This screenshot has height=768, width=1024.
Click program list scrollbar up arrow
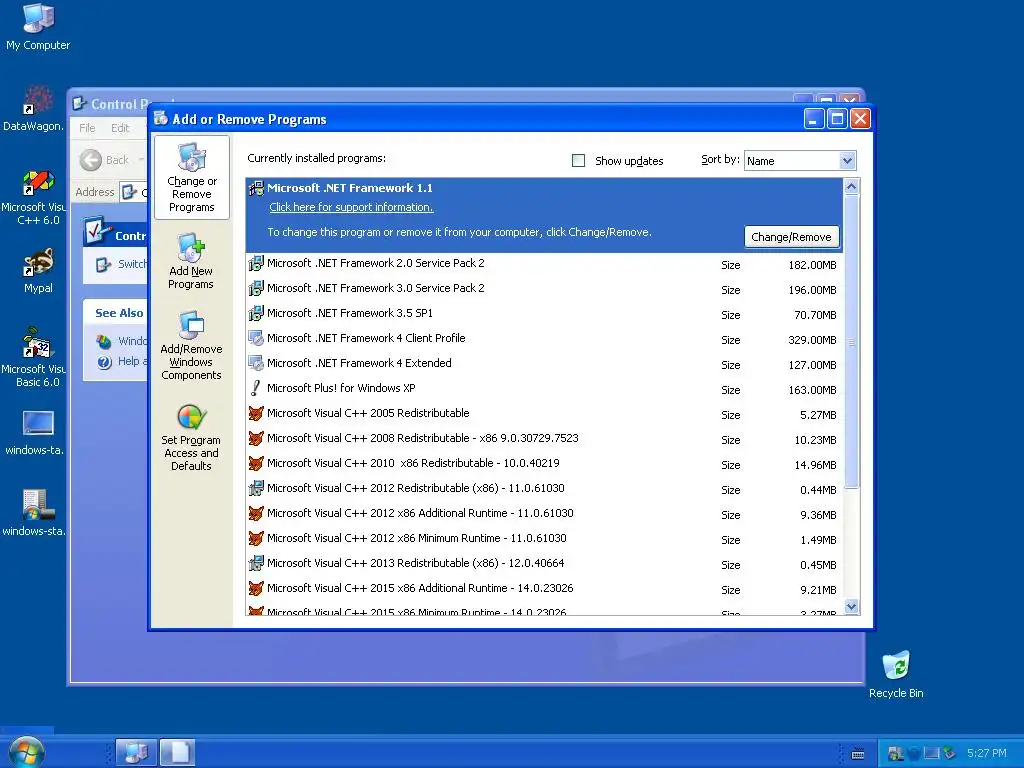[851, 187]
